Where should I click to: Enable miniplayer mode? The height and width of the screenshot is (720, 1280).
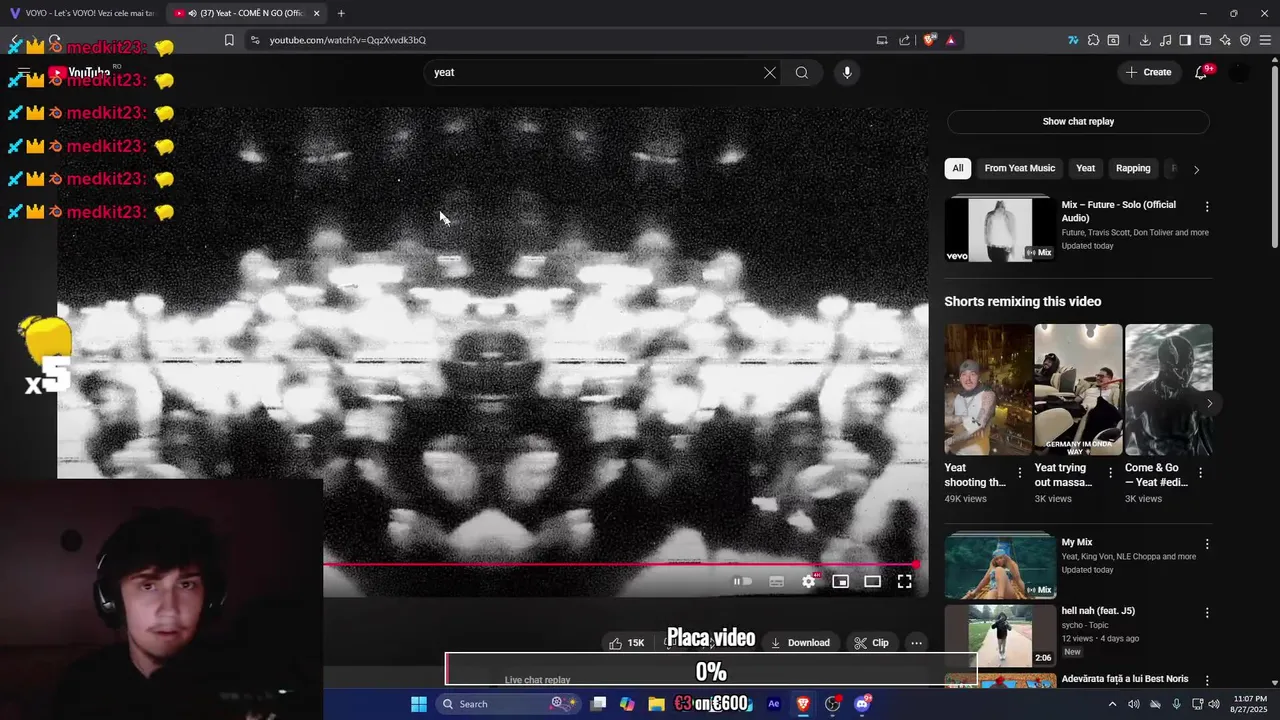coord(840,581)
